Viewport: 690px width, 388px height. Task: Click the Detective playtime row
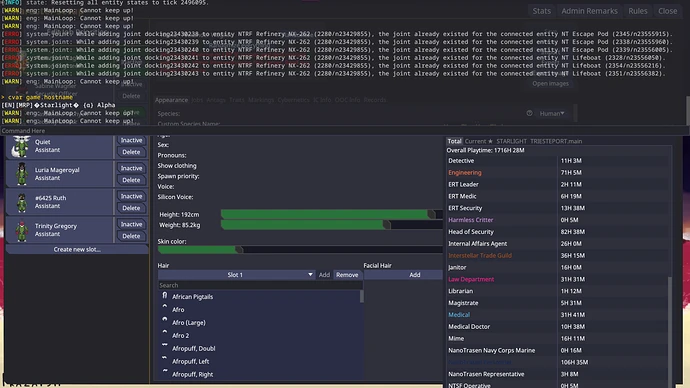pyautogui.click(x=557, y=161)
